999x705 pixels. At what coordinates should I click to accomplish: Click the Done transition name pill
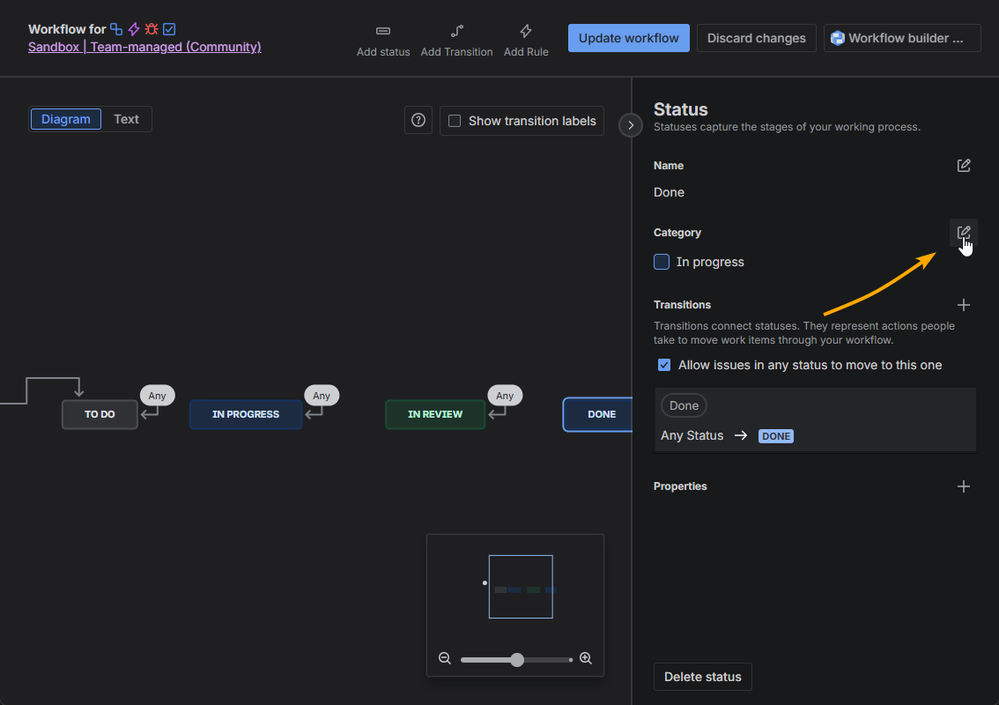[684, 406]
